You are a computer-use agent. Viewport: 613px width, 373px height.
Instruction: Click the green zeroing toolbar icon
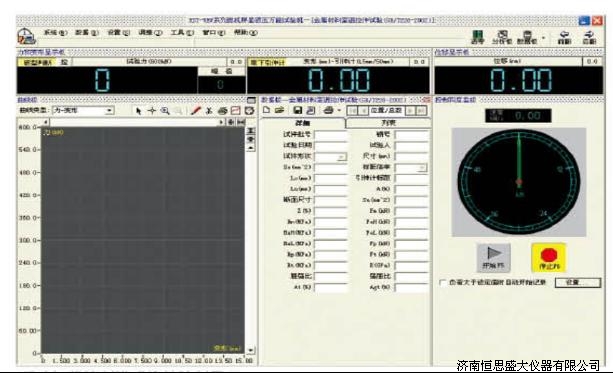tap(477, 38)
